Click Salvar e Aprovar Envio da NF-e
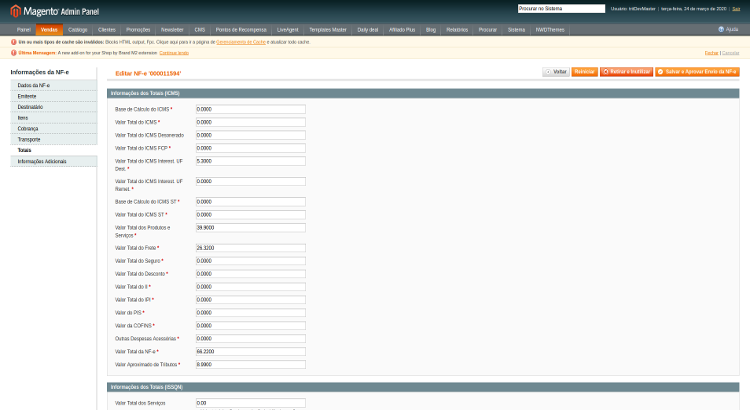Image resolution: width=750 pixels, height=410 pixels. pyautogui.click(x=697, y=72)
